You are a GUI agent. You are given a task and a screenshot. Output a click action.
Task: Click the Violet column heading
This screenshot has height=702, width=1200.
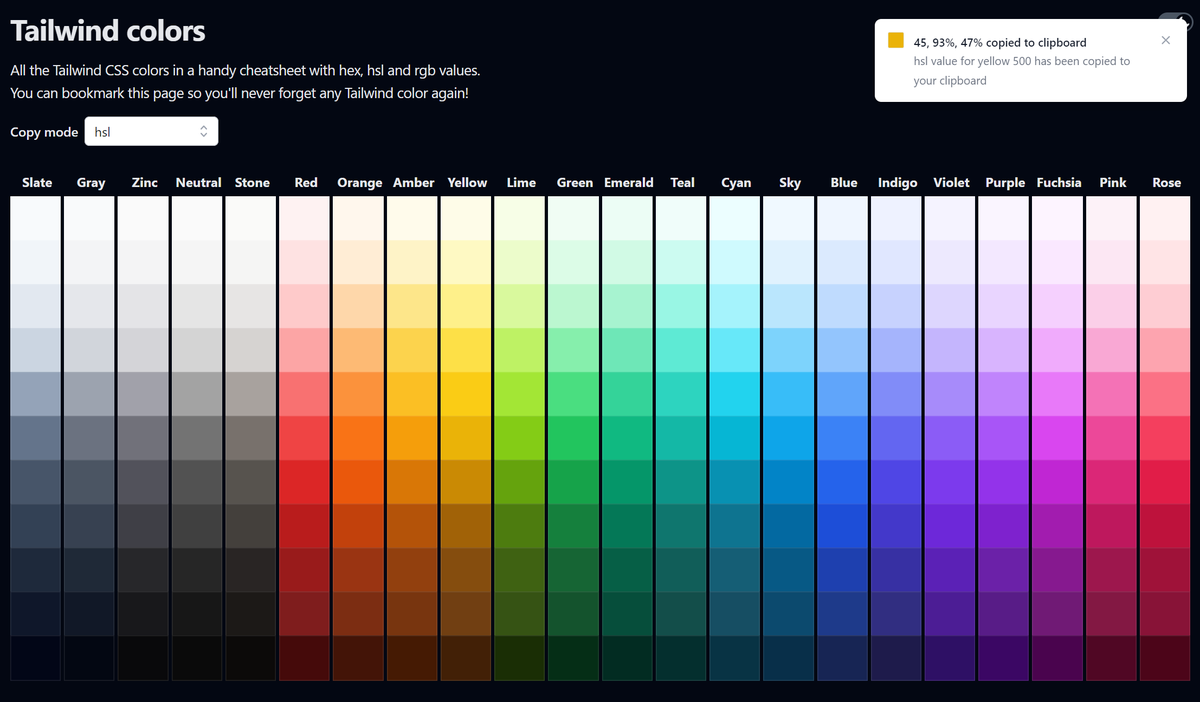951,183
